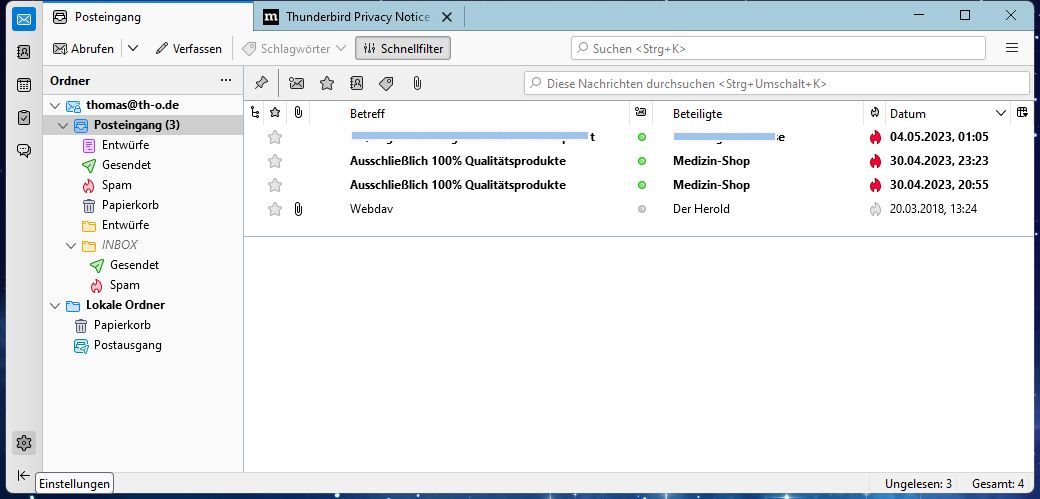Collapse the Lokale Ordner tree
Viewport: 1040px width, 499px height.
54,305
